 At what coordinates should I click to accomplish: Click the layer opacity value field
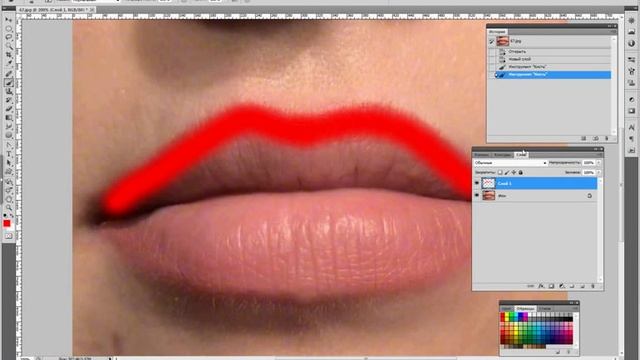coord(589,163)
